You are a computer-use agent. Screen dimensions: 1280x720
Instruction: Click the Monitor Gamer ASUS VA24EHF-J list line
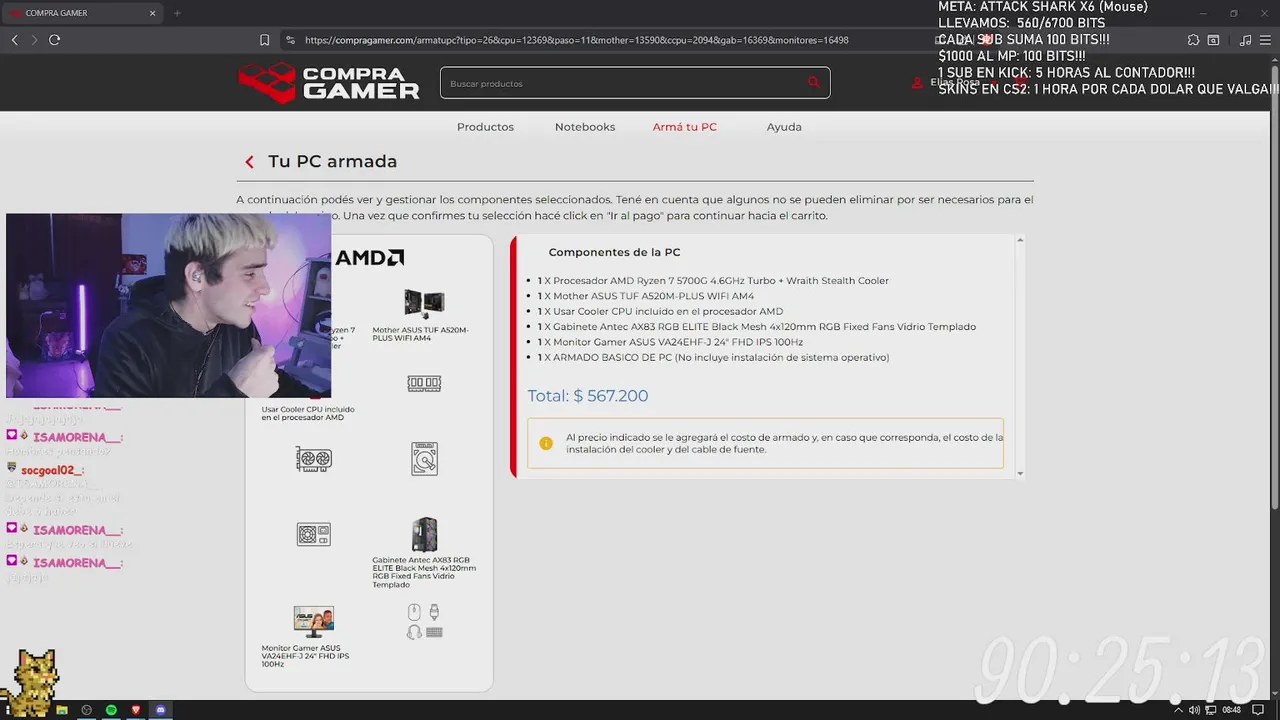pos(670,342)
